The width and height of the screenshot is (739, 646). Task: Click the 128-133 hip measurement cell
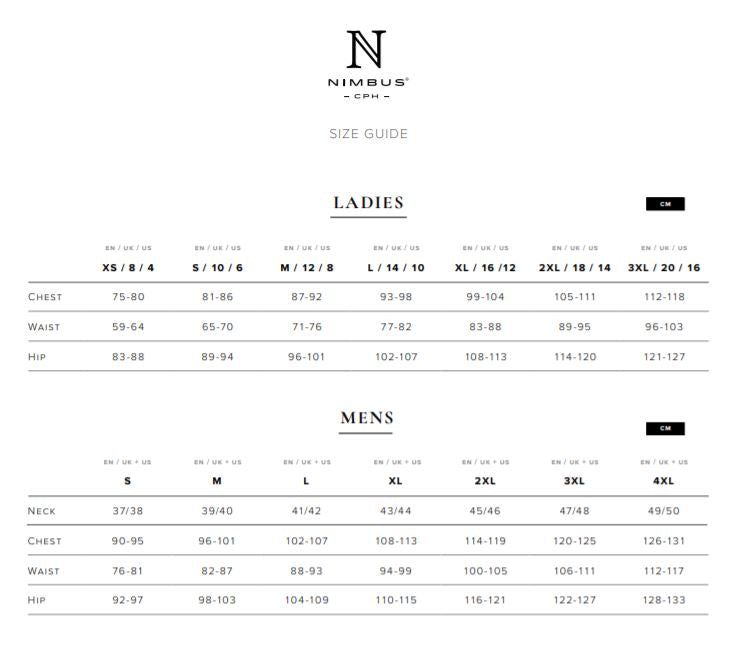(x=664, y=600)
